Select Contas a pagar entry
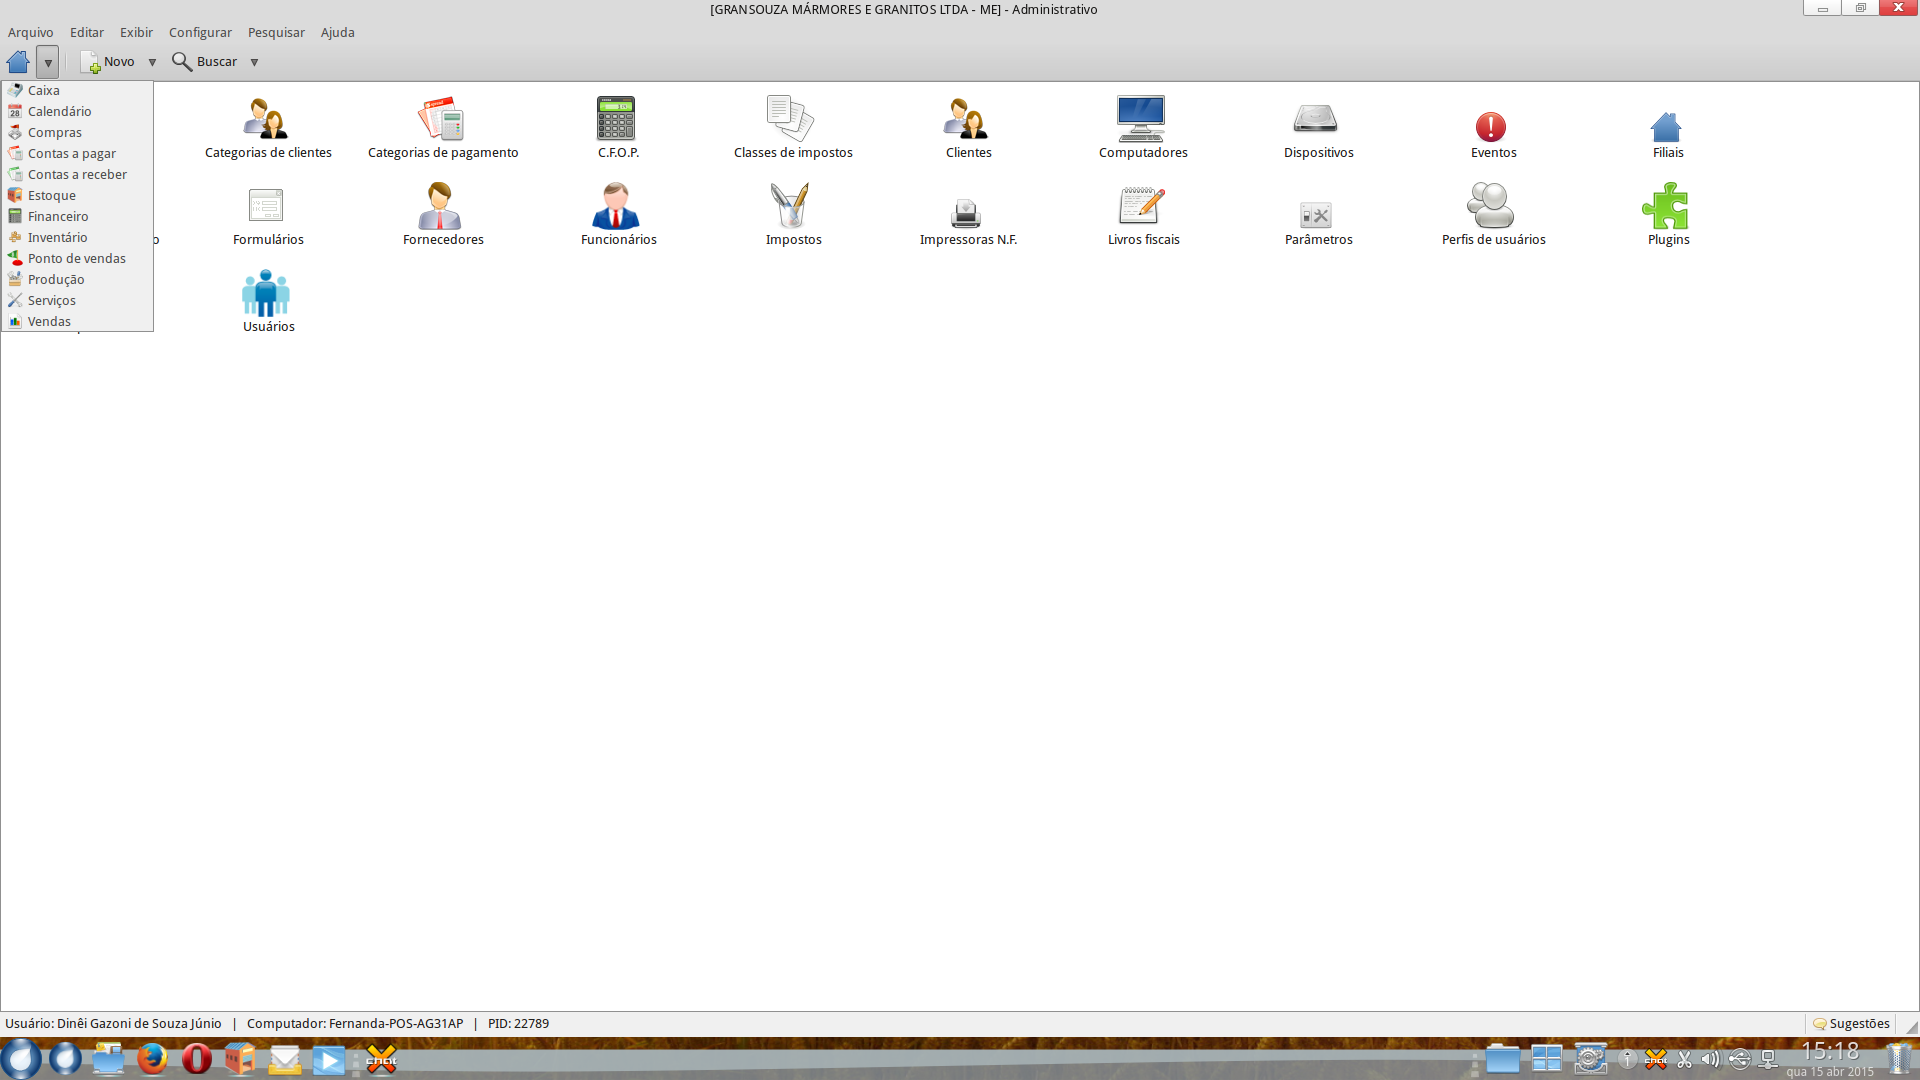The height and width of the screenshot is (1080, 1920). tap(77, 154)
